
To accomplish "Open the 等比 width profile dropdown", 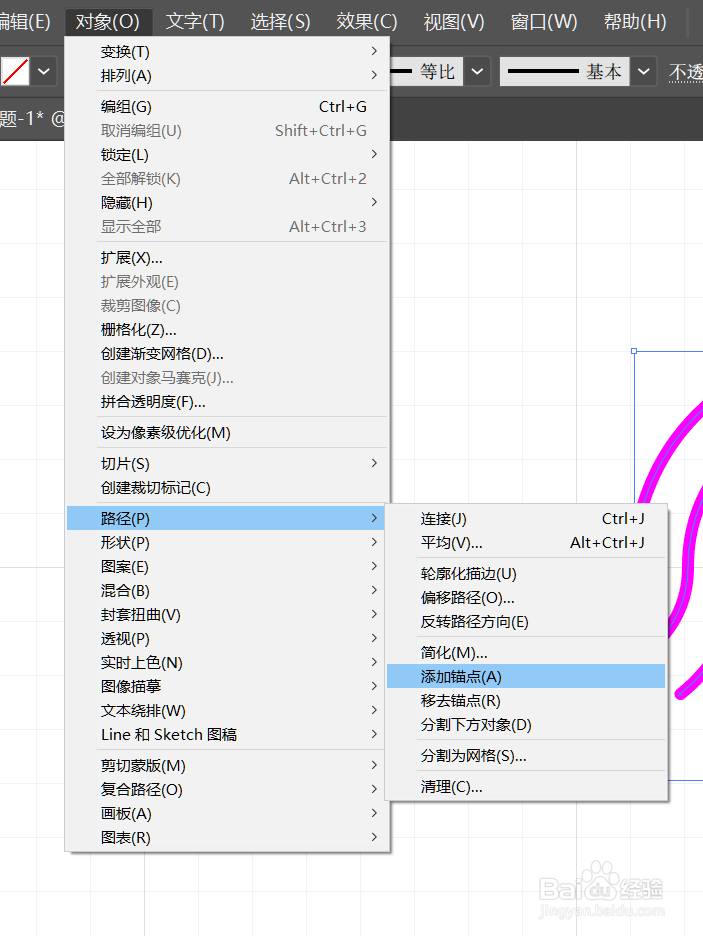I will 477,72.
